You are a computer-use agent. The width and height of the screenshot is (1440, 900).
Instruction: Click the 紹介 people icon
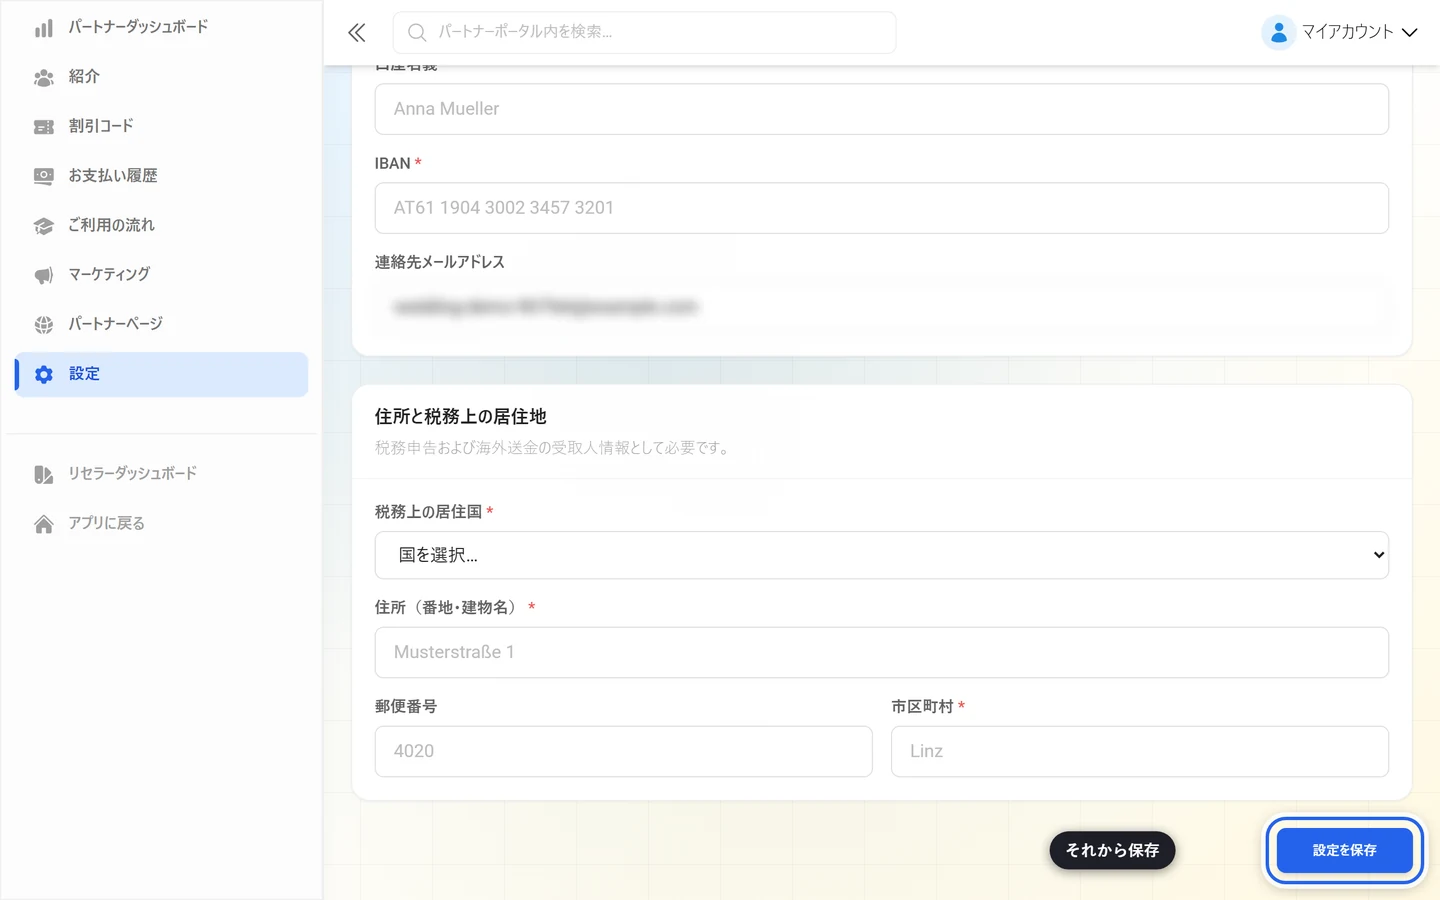(44, 77)
